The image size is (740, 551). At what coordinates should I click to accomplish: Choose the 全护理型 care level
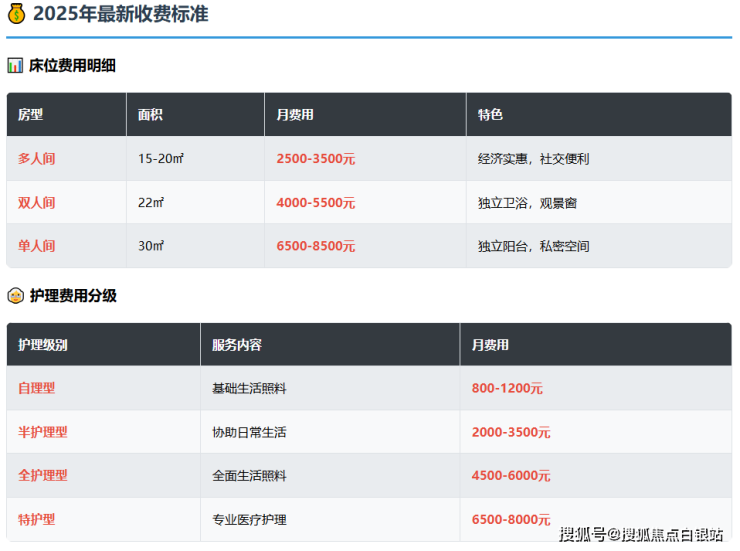pyautogui.click(x=43, y=476)
